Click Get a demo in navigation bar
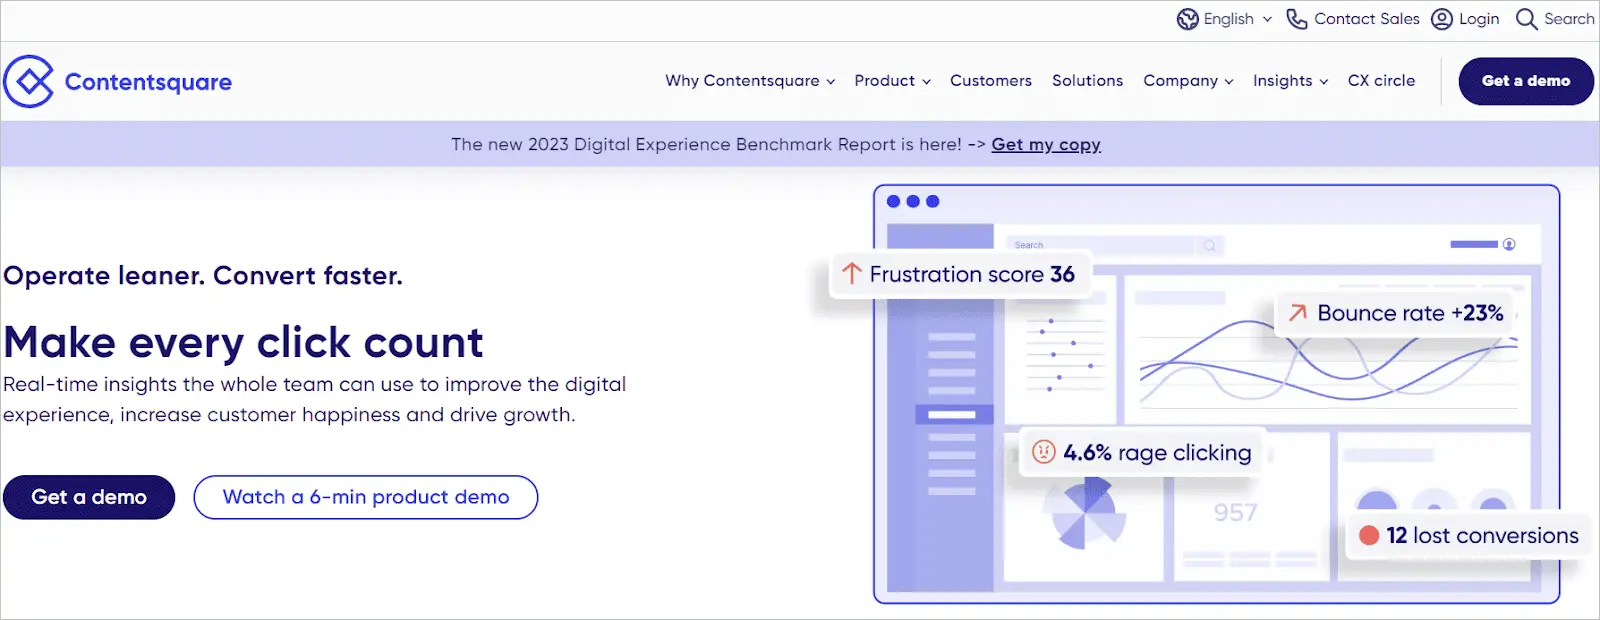1600x620 pixels. pos(1525,81)
